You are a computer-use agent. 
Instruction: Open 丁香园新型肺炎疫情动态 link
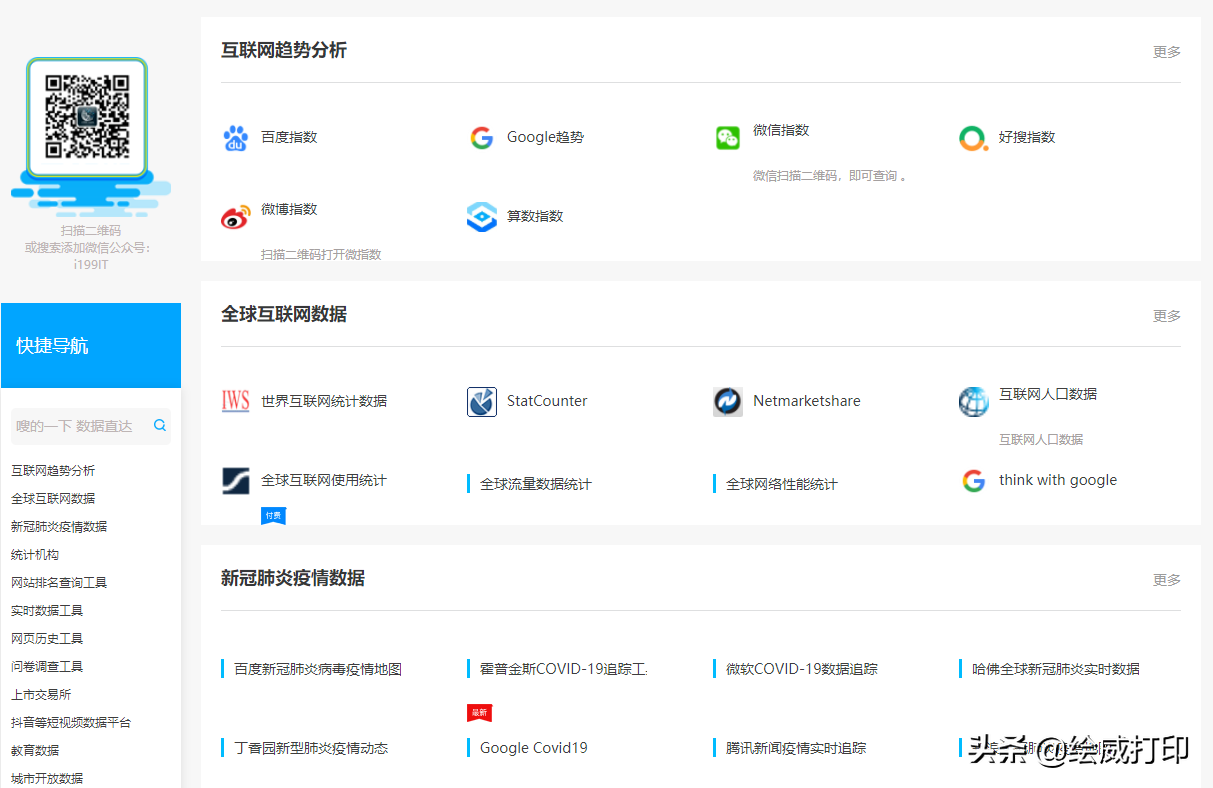(311, 748)
